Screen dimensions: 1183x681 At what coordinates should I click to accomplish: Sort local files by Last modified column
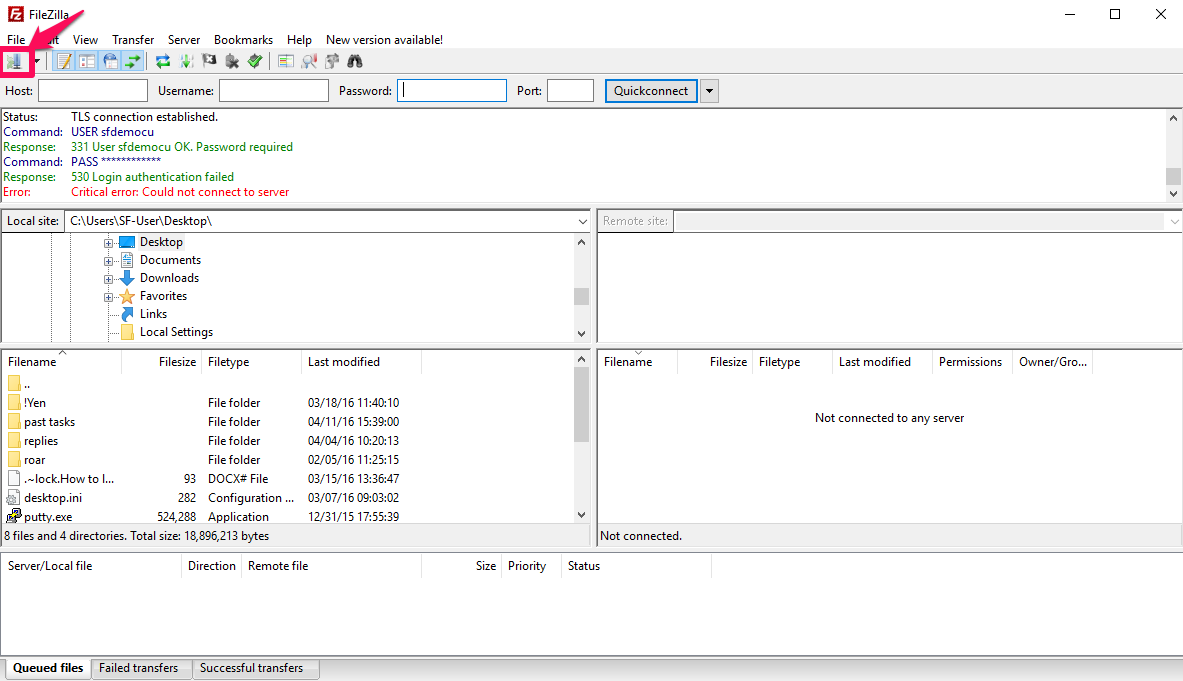pos(361,362)
